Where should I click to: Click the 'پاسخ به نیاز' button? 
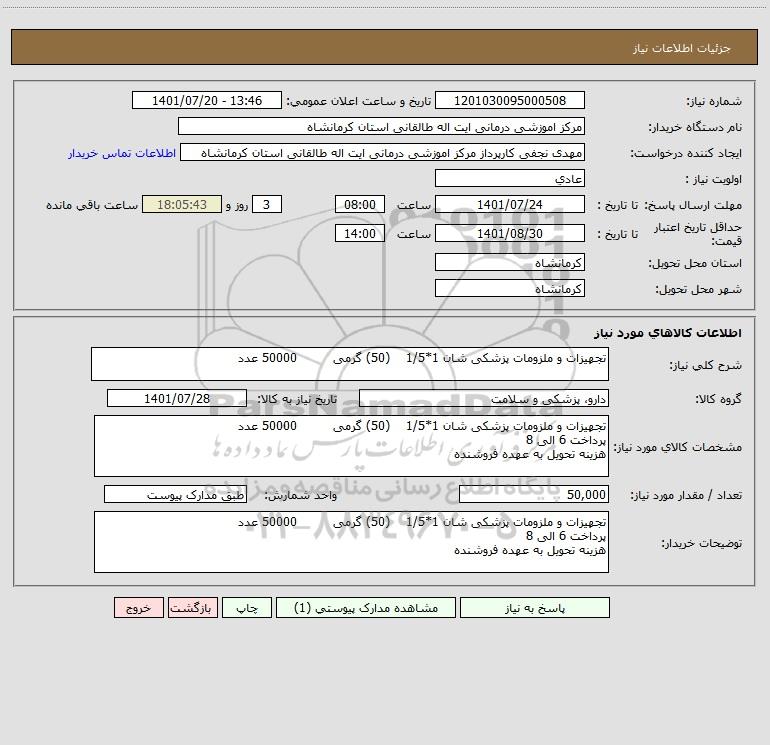click(x=535, y=608)
